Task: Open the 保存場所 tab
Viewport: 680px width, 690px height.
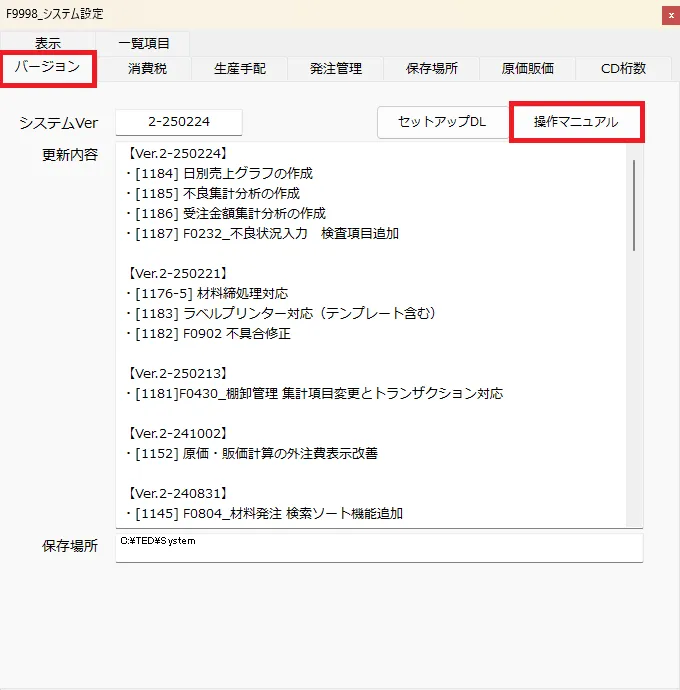Action: click(x=432, y=69)
